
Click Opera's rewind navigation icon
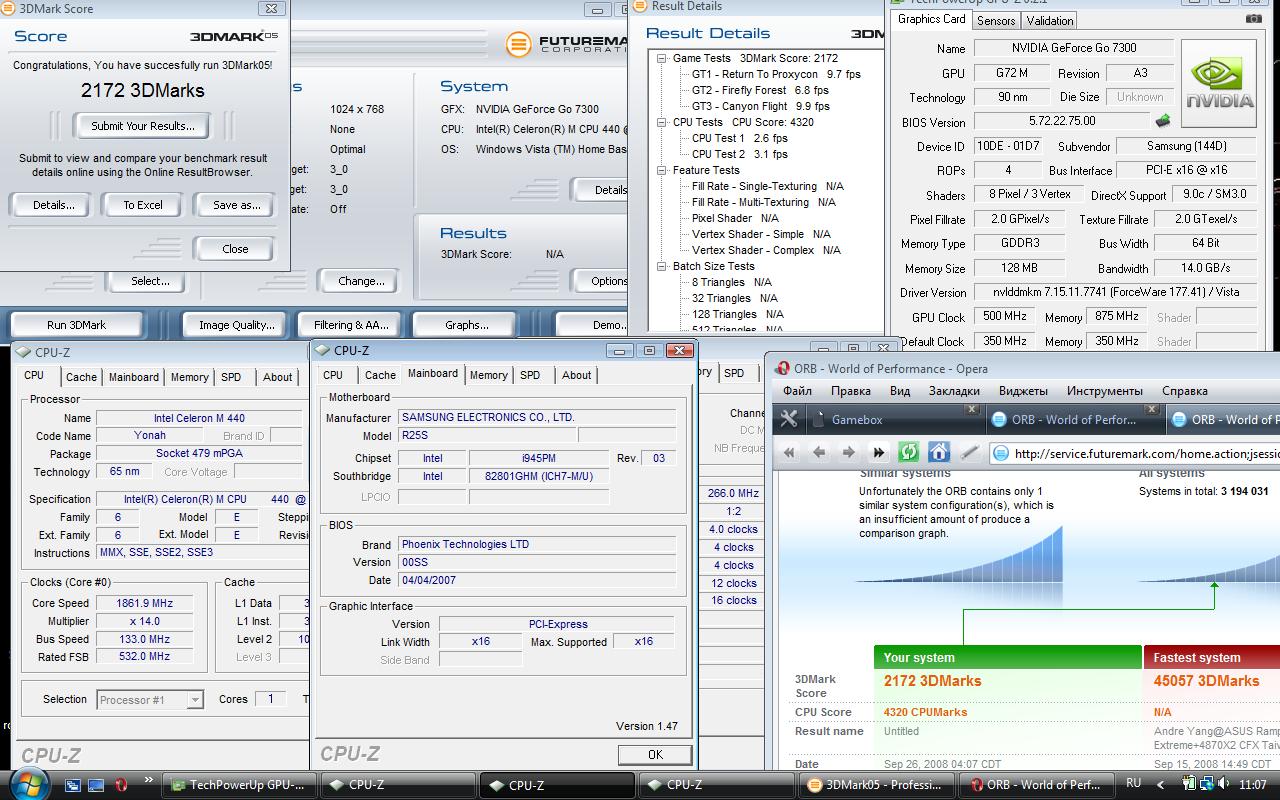(789, 453)
